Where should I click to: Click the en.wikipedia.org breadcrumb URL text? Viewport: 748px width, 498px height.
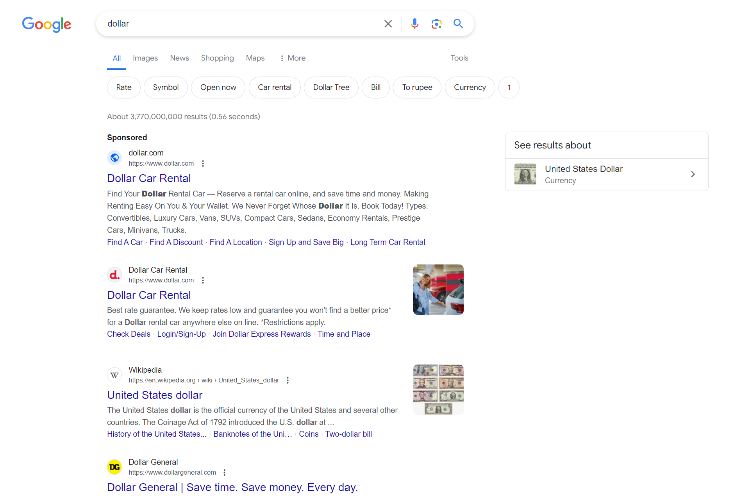tap(204, 381)
